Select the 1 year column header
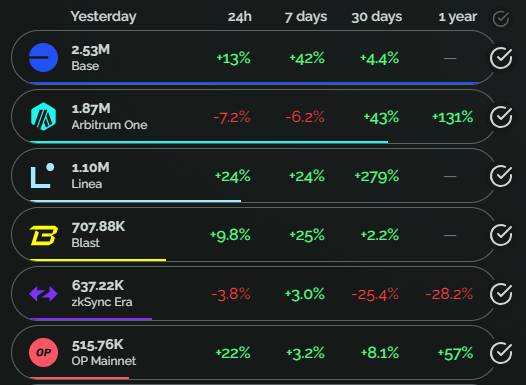The height and width of the screenshot is (385, 526). pos(458,17)
